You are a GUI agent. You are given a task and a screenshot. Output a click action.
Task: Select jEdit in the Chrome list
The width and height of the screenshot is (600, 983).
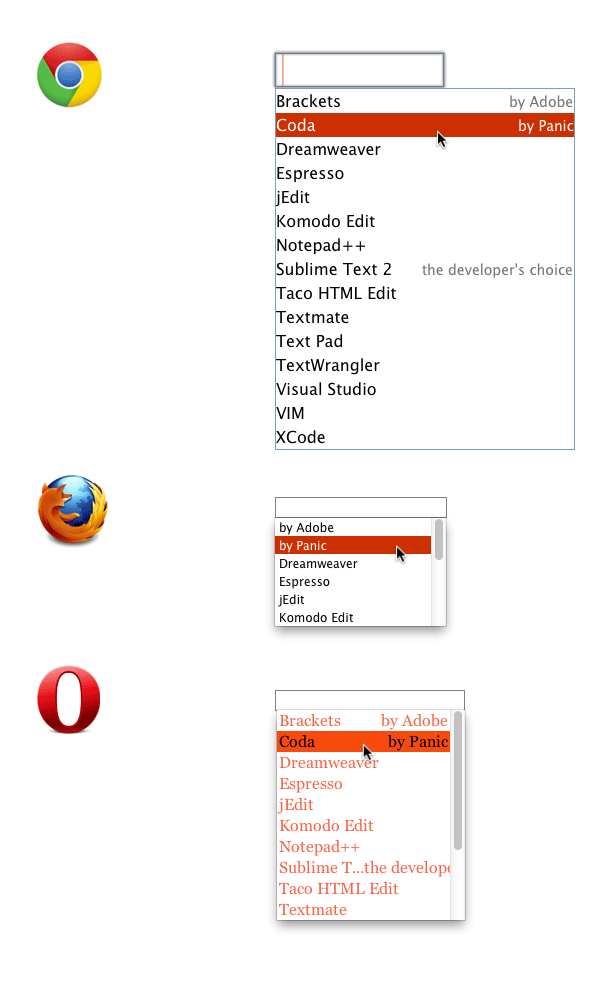click(x=424, y=197)
